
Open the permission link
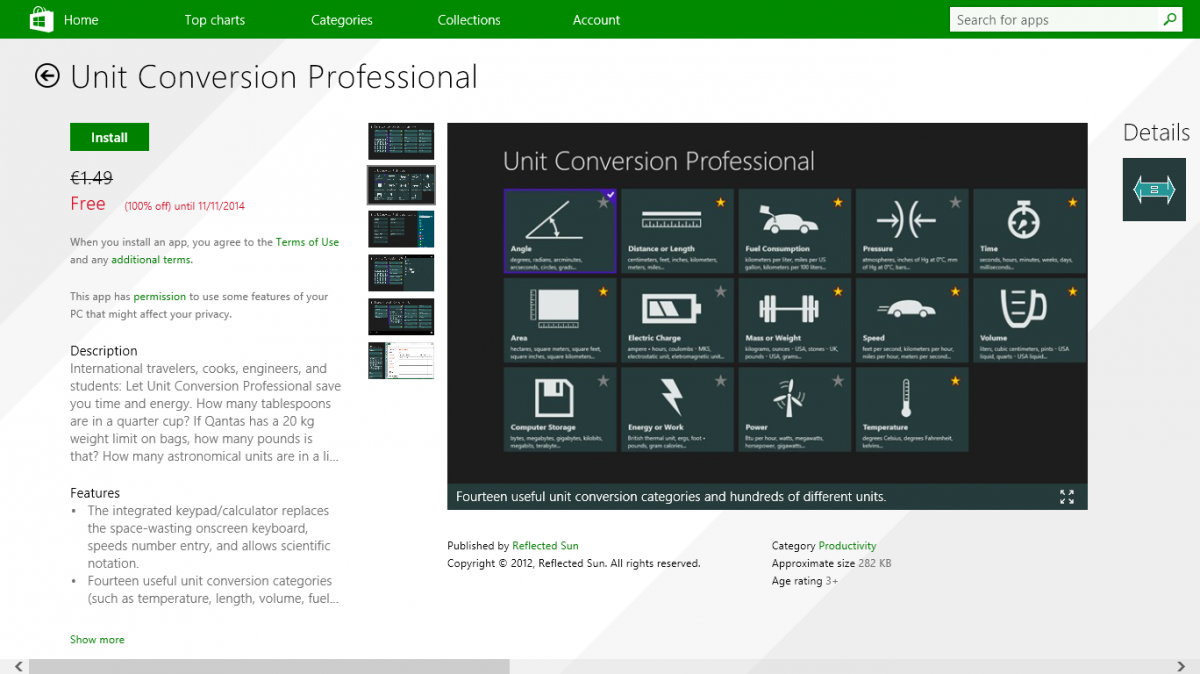click(160, 297)
